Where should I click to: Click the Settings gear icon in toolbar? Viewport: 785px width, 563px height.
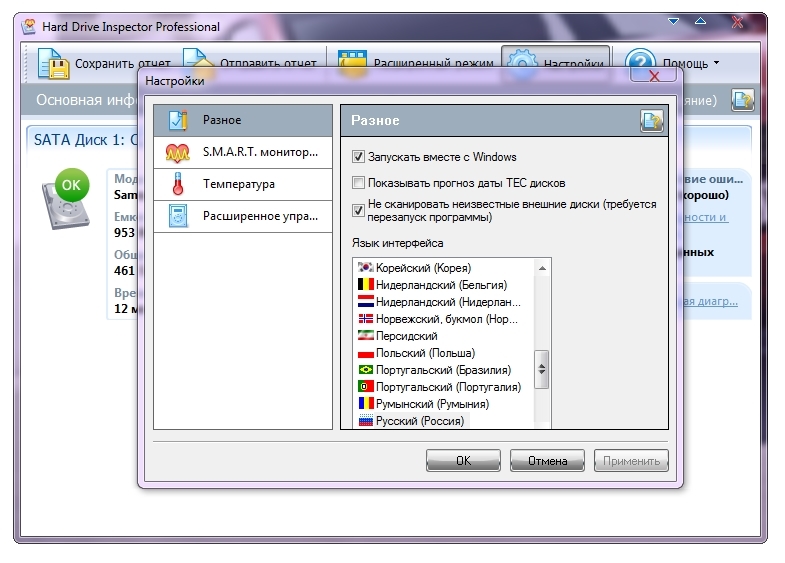[522, 60]
